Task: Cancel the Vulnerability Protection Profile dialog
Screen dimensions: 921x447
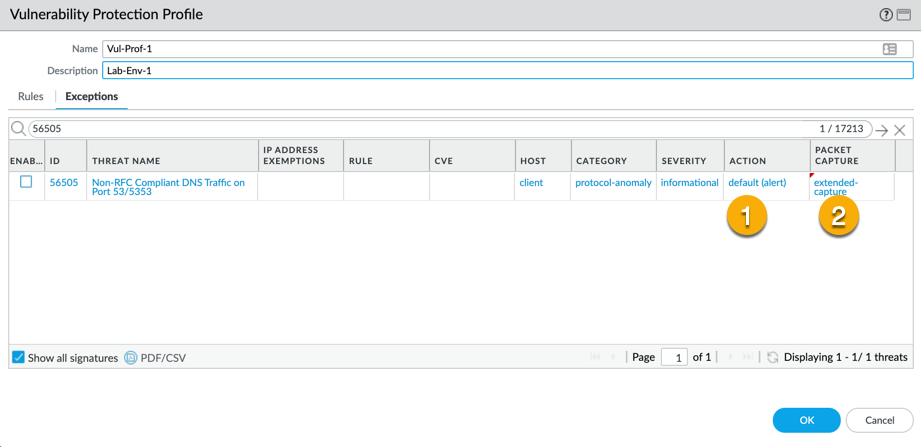Action: [x=879, y=420]
